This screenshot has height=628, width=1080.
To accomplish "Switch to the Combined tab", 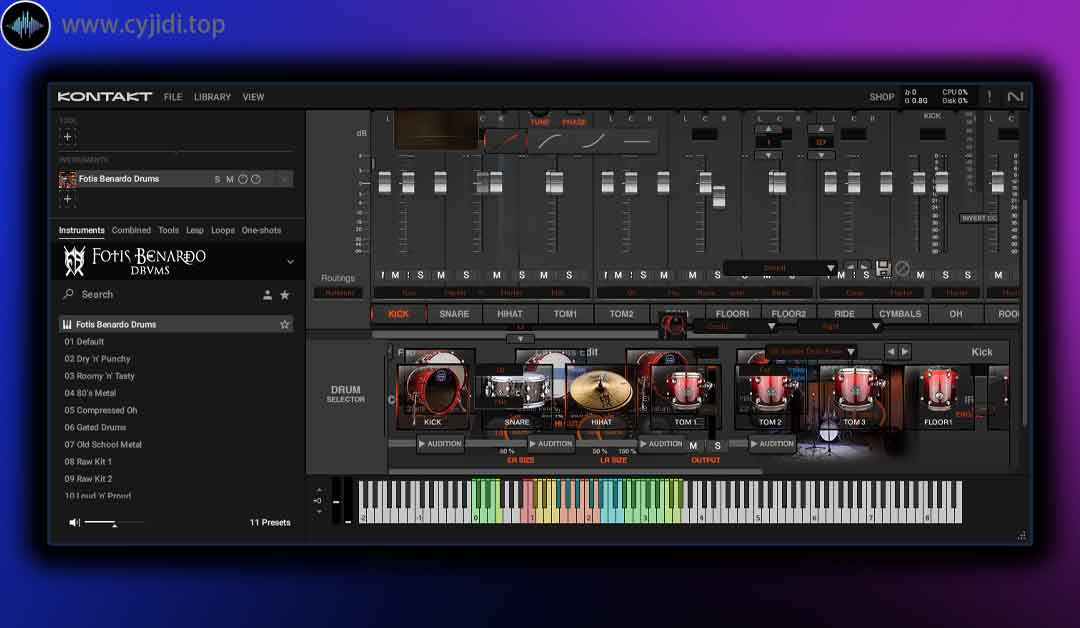I will 131,230.
